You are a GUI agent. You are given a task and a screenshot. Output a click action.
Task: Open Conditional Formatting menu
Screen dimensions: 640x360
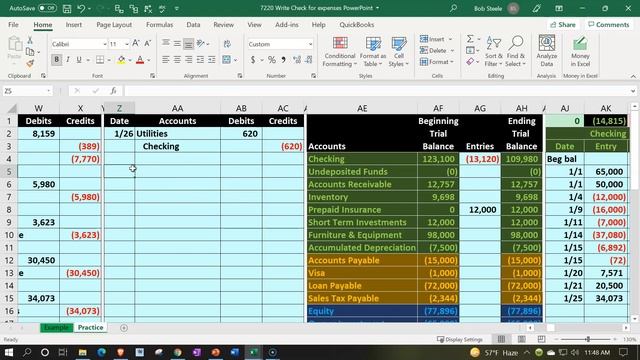click(x=340, y=52)
